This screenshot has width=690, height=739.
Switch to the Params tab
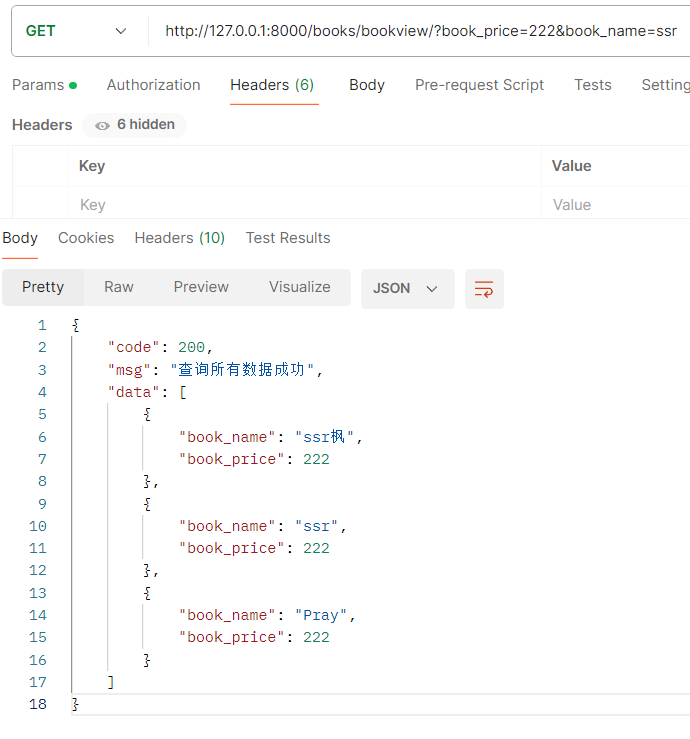(x=38, y=85)
